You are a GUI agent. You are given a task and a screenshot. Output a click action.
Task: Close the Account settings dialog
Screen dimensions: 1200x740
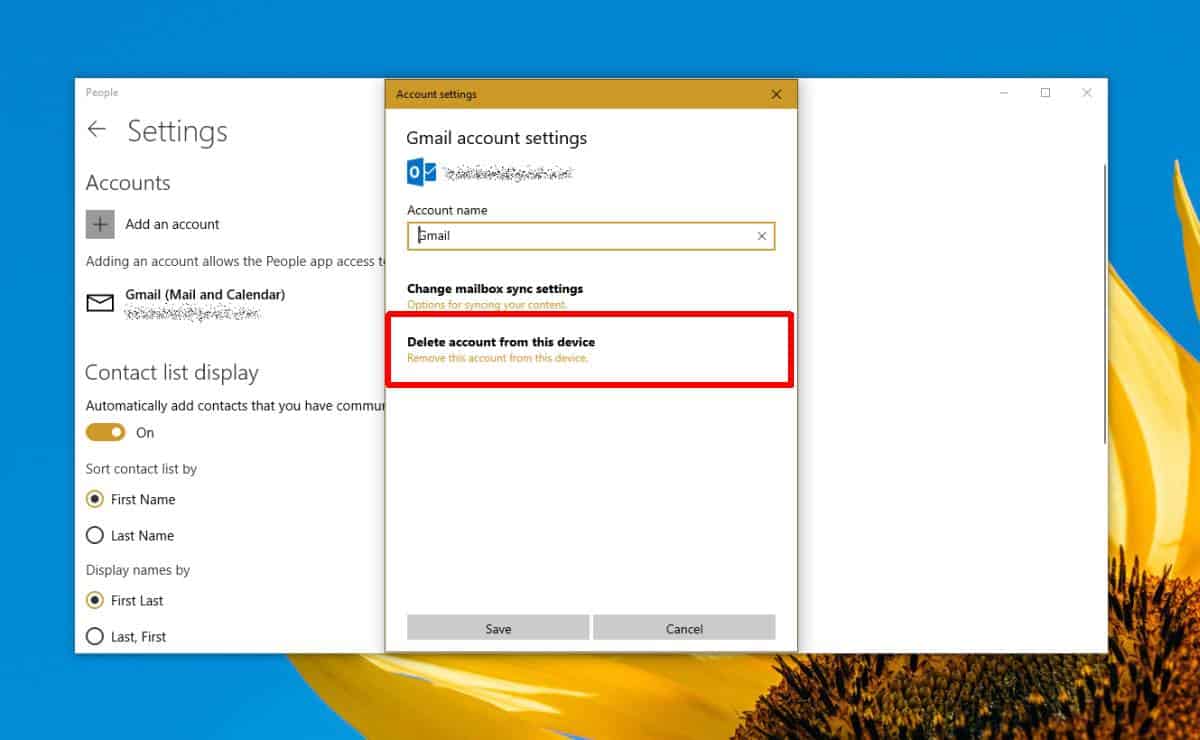coord(777,94)
